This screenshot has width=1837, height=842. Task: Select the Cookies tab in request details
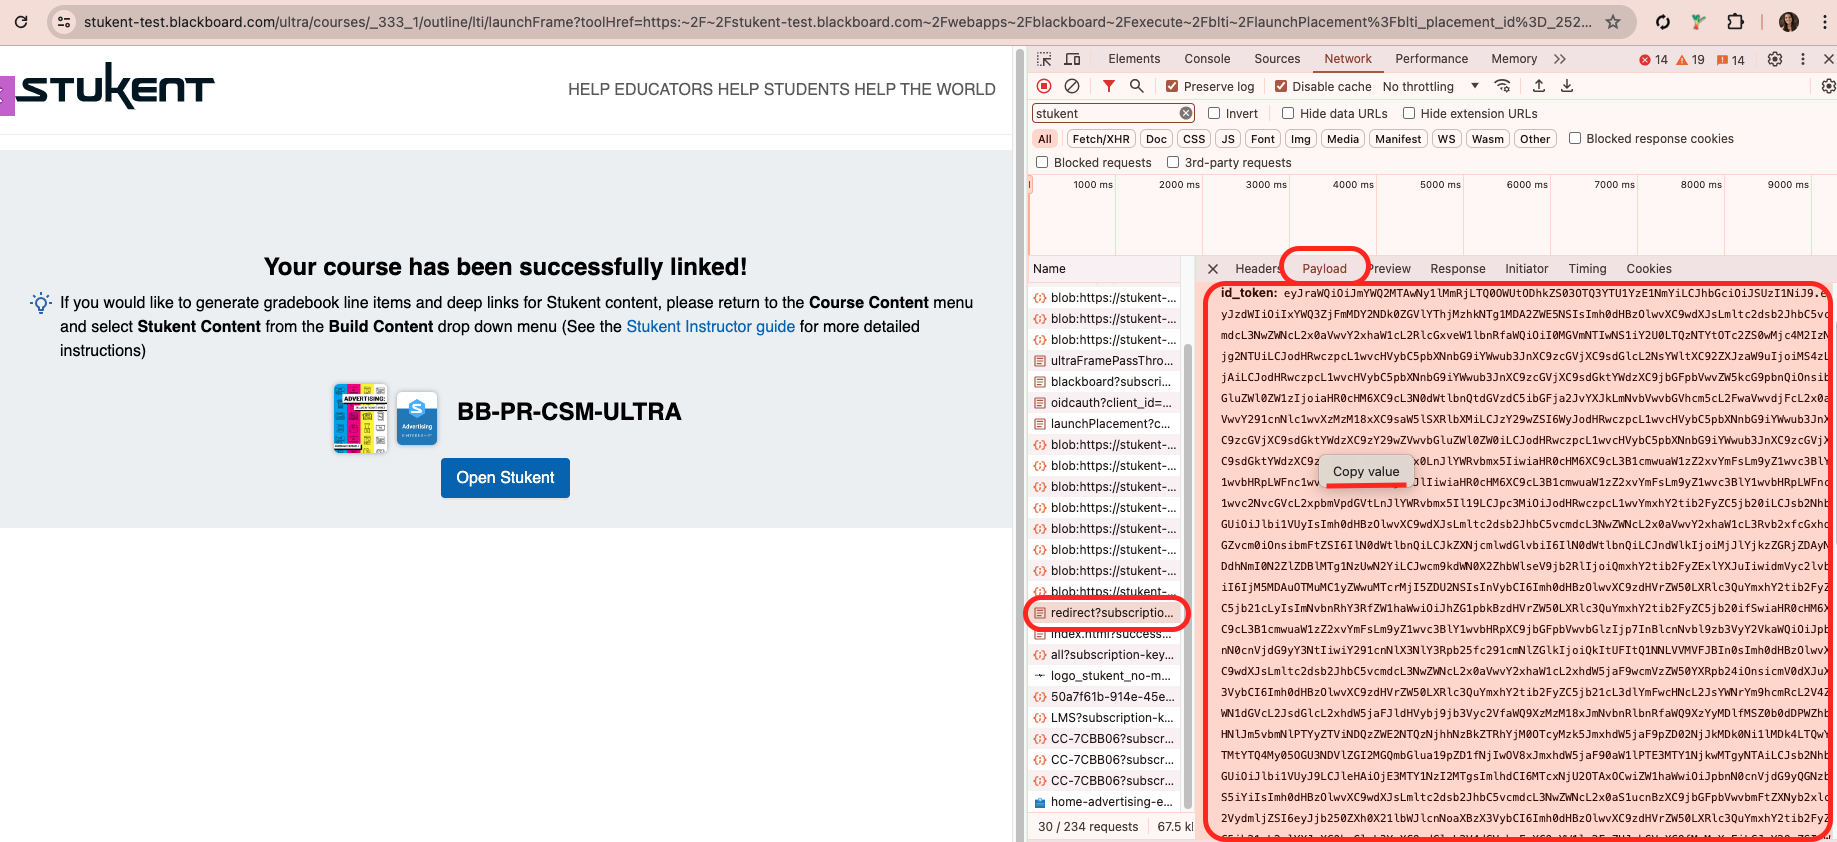[x=1648, y=269]
